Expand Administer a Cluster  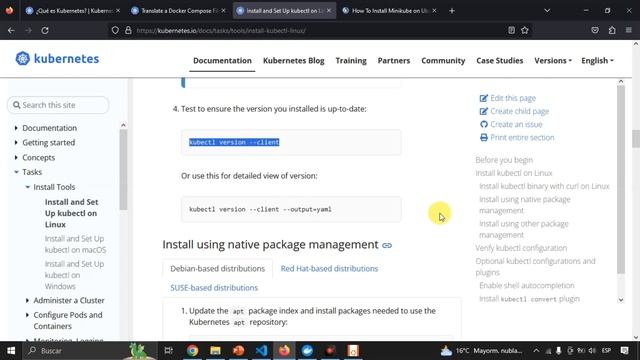[27, 300]
